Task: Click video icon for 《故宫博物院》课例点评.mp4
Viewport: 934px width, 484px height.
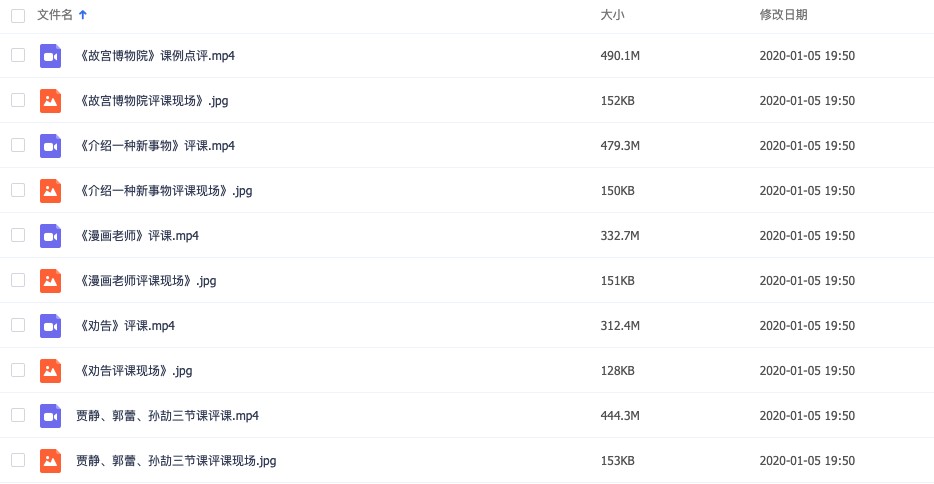Action: (50, 55)
